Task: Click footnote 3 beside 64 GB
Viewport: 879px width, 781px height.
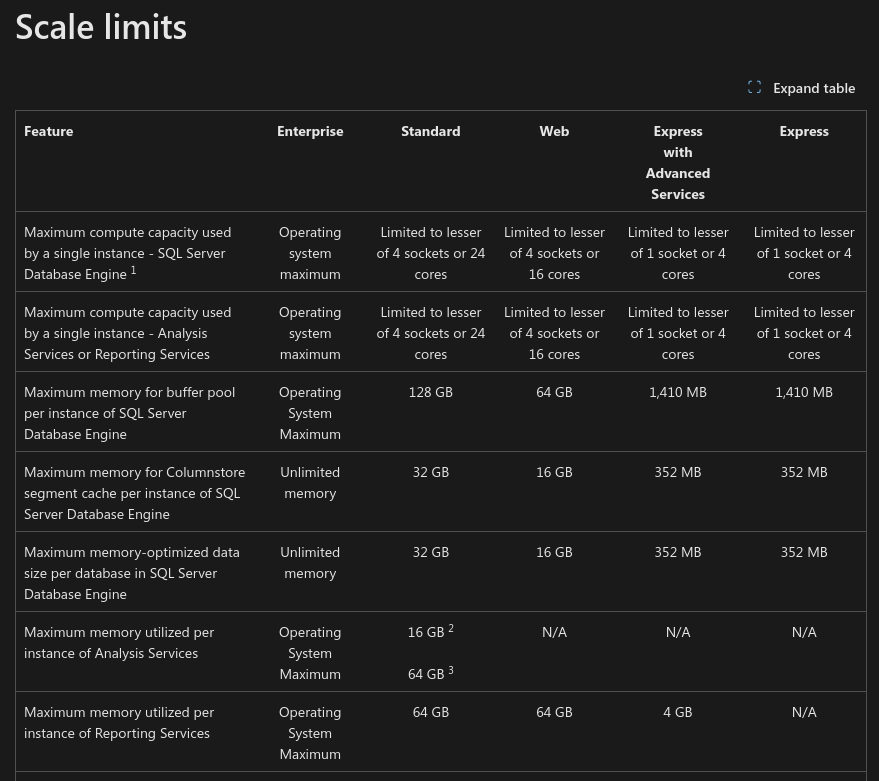Action: point(451,671)
